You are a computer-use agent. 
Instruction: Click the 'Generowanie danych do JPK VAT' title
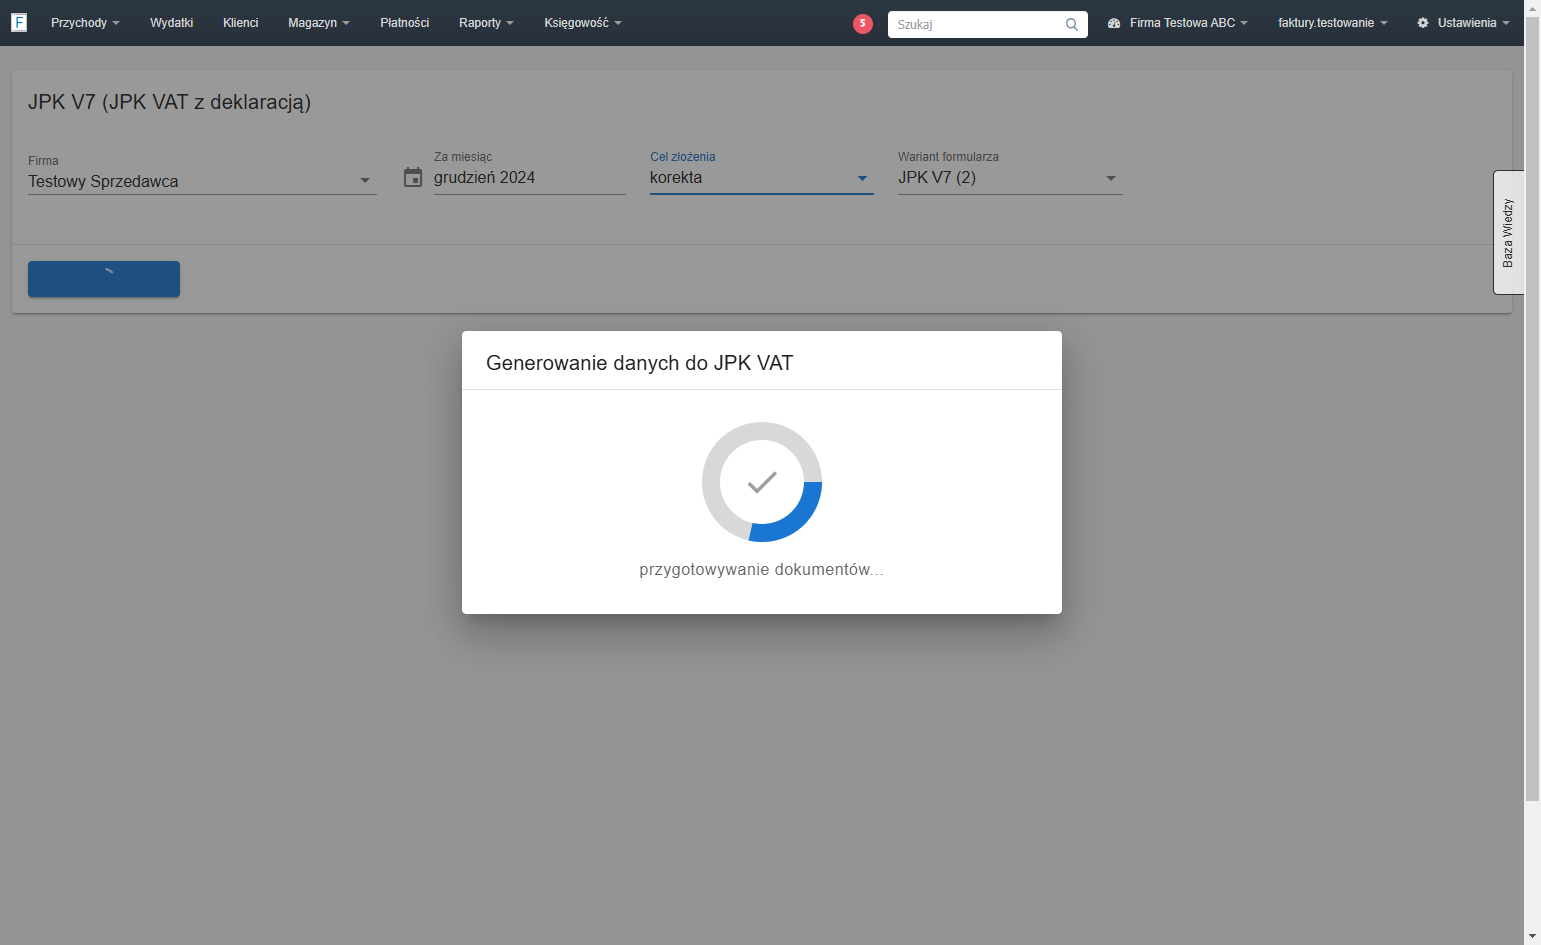(x=640, y=363)
